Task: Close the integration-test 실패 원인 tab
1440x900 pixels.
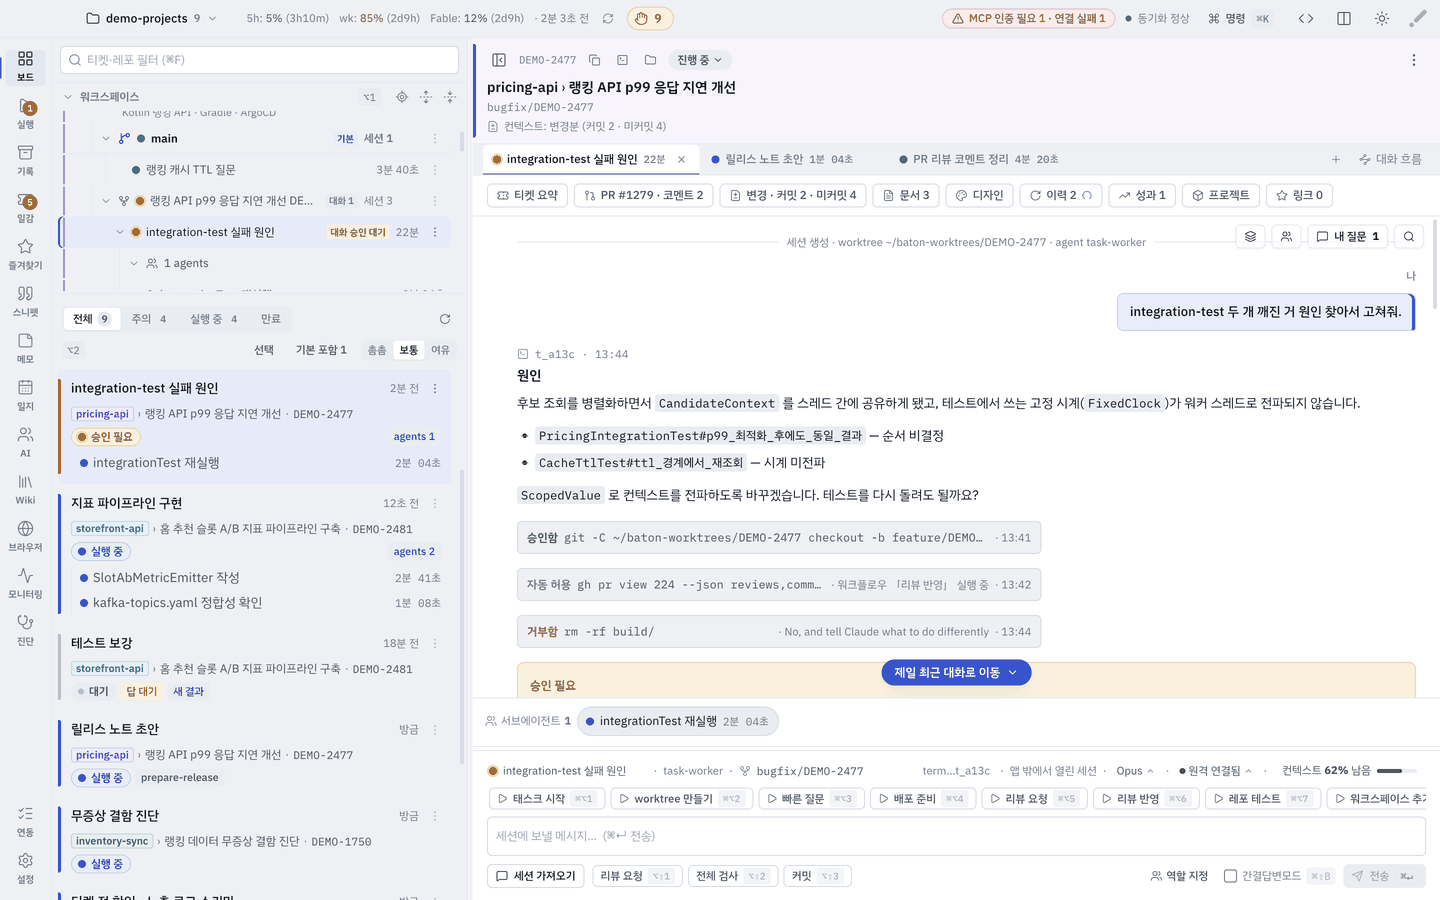Action: point(682,159)
